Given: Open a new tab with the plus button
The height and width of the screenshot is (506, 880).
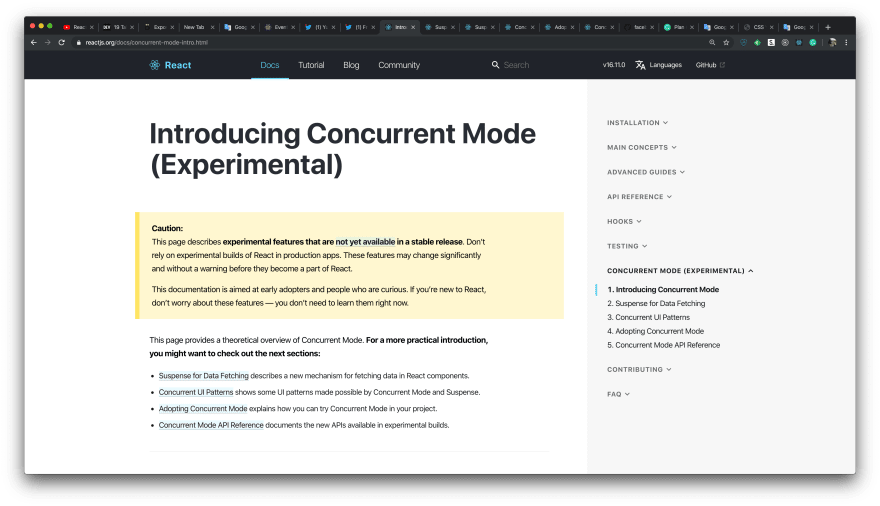Looking at the screenshot, I should pos(827,27).
